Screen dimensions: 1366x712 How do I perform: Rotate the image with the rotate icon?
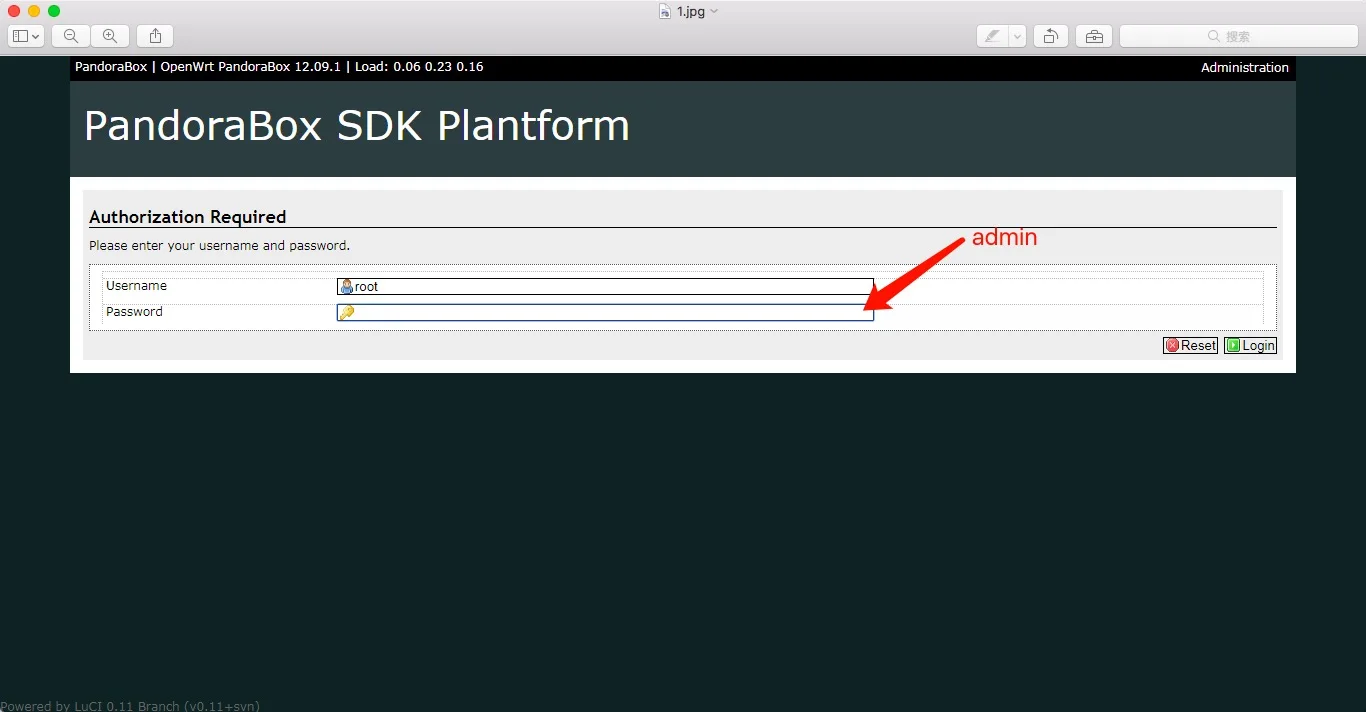pos(1051,36)
